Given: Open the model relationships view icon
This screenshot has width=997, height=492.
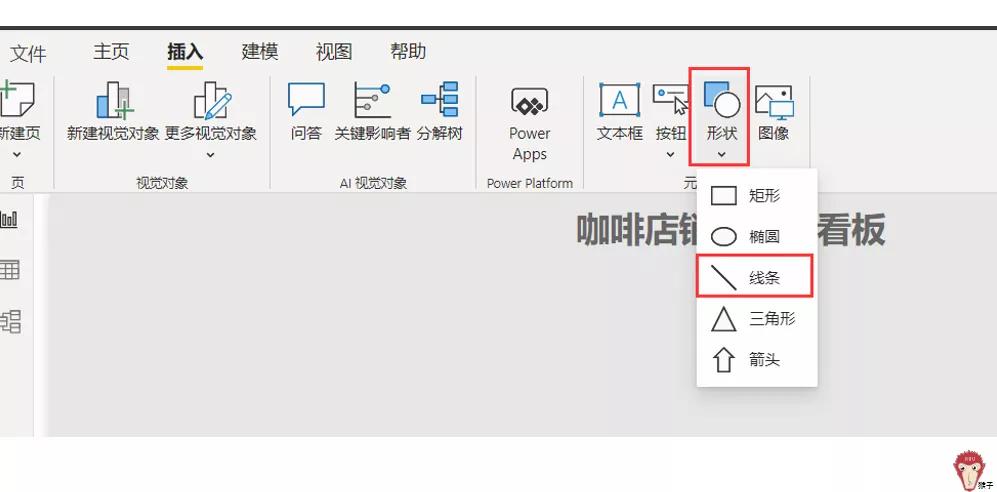Looking at the screenshot, I should click(10, 321).
